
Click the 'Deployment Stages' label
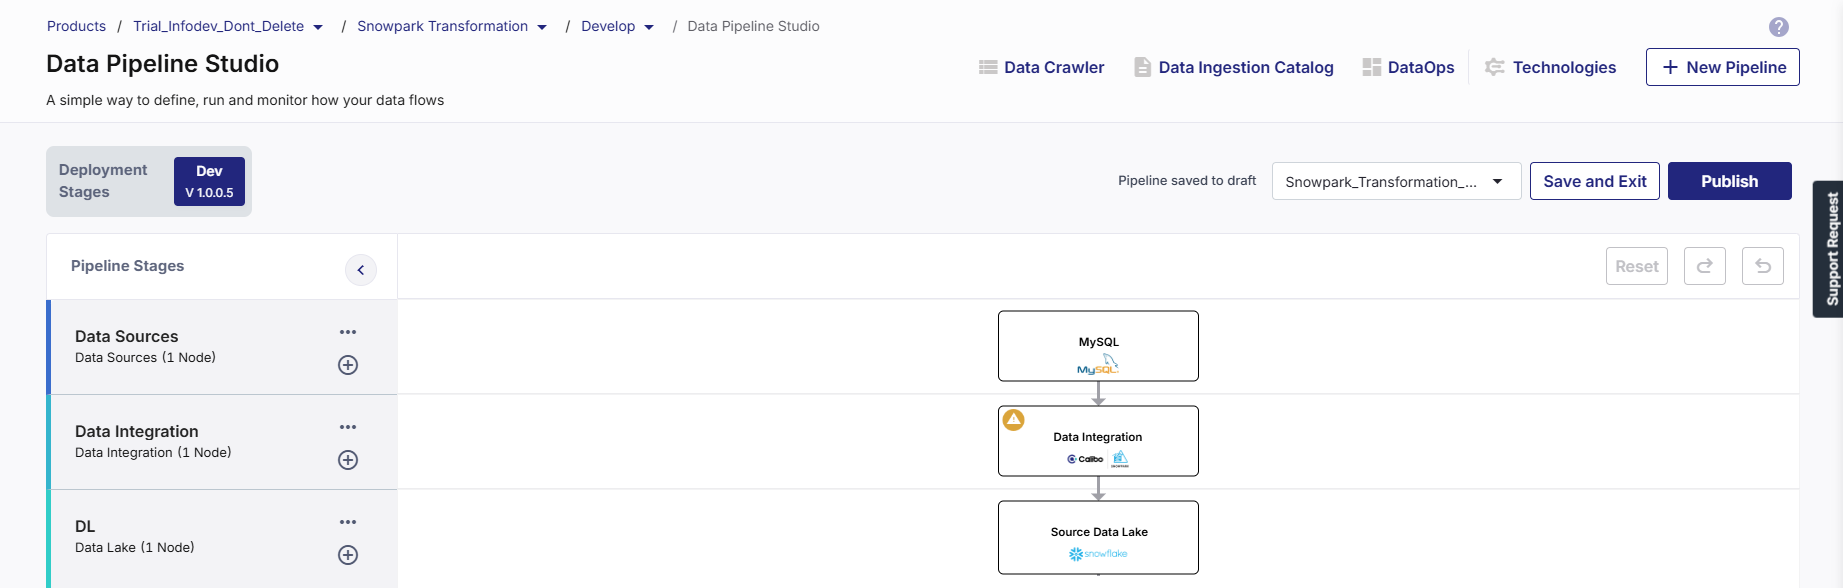point(103,181)
